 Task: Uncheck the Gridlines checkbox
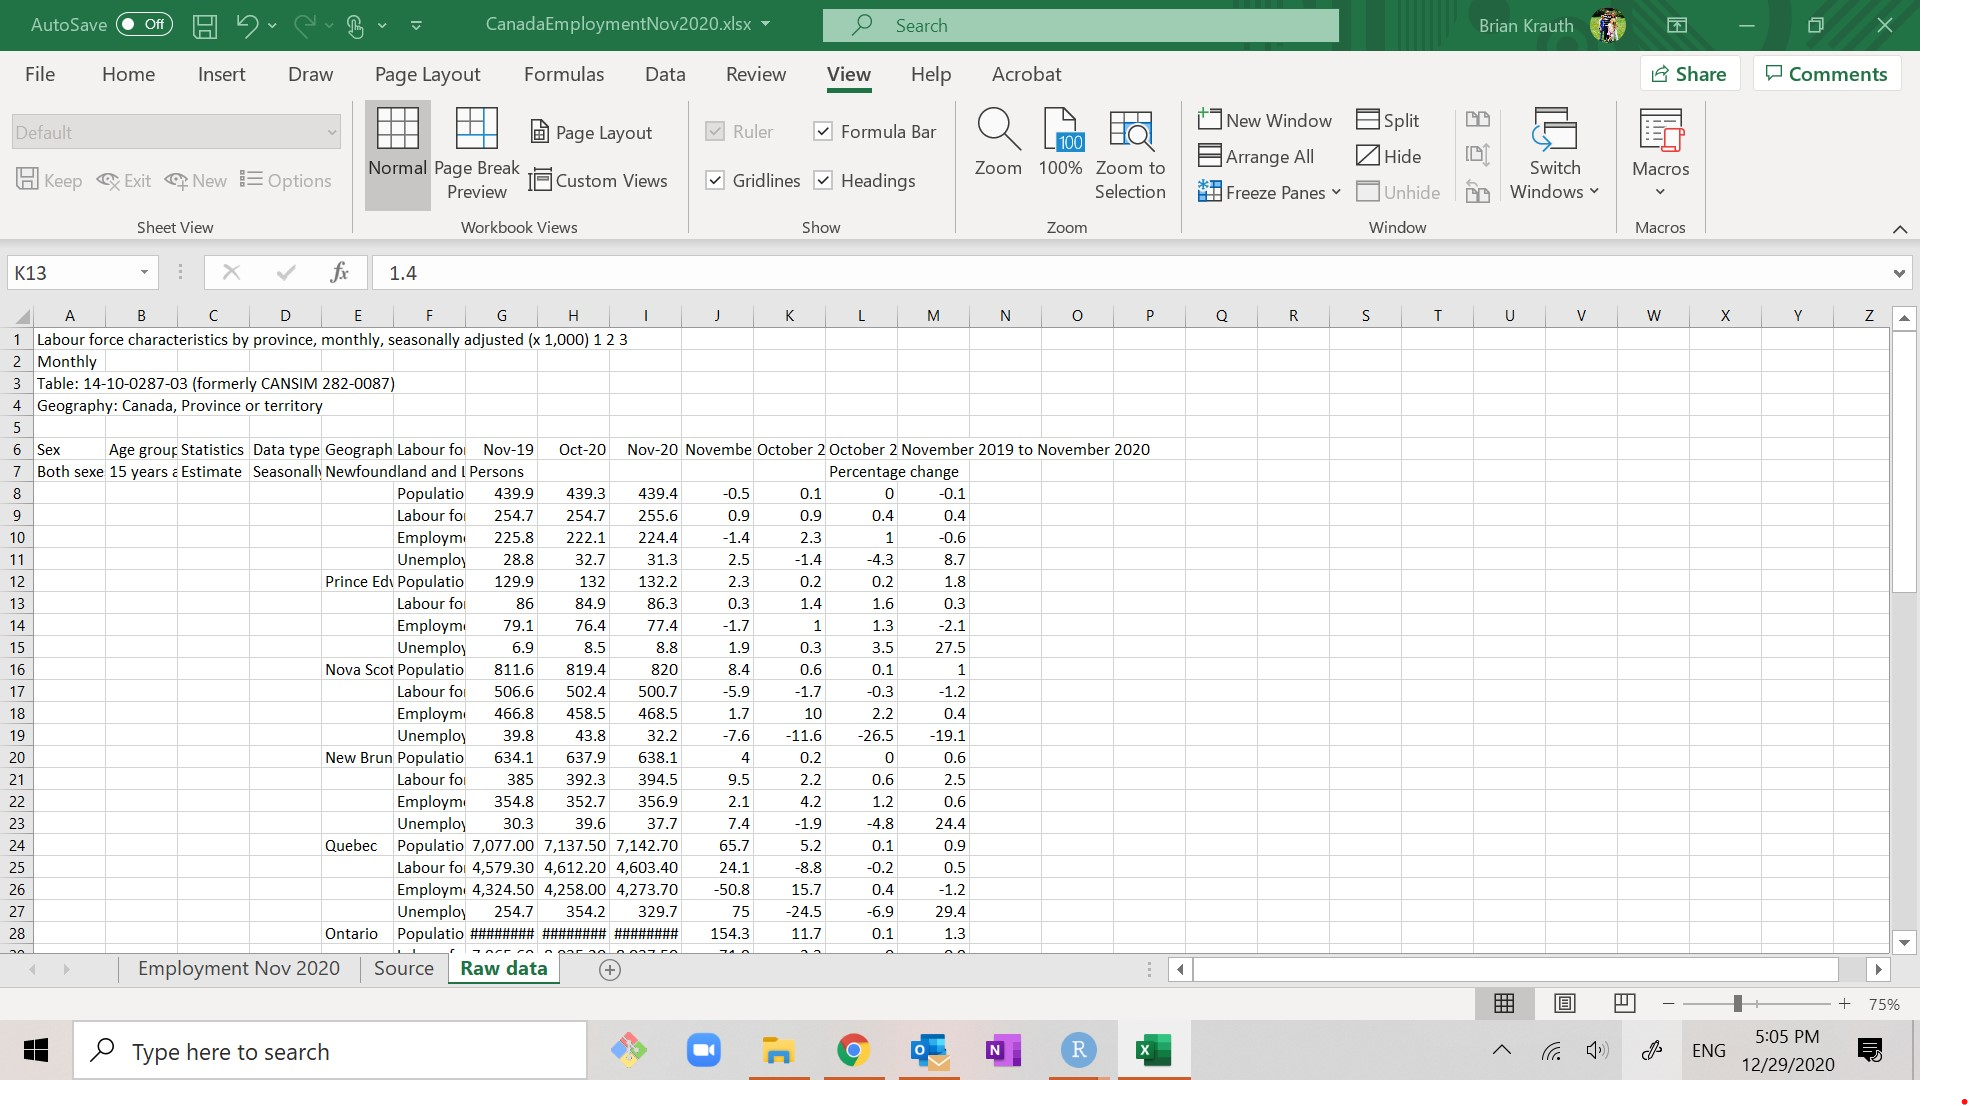coord(716,180)
